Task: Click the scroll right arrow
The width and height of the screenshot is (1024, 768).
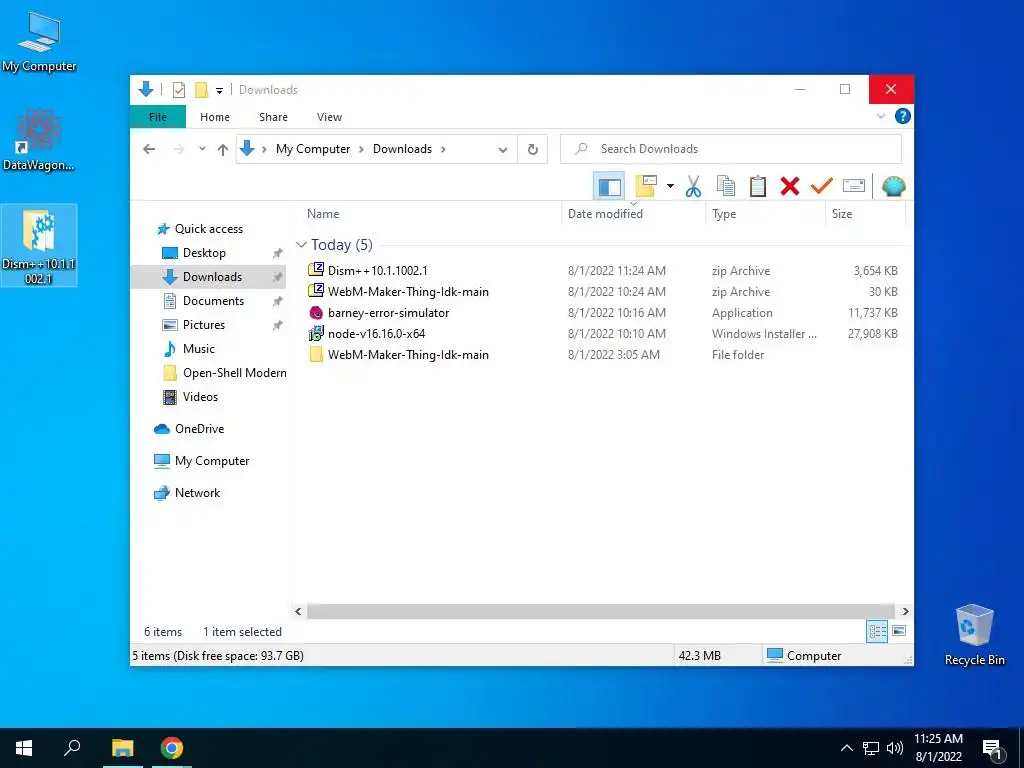Action: pos(905,611)
